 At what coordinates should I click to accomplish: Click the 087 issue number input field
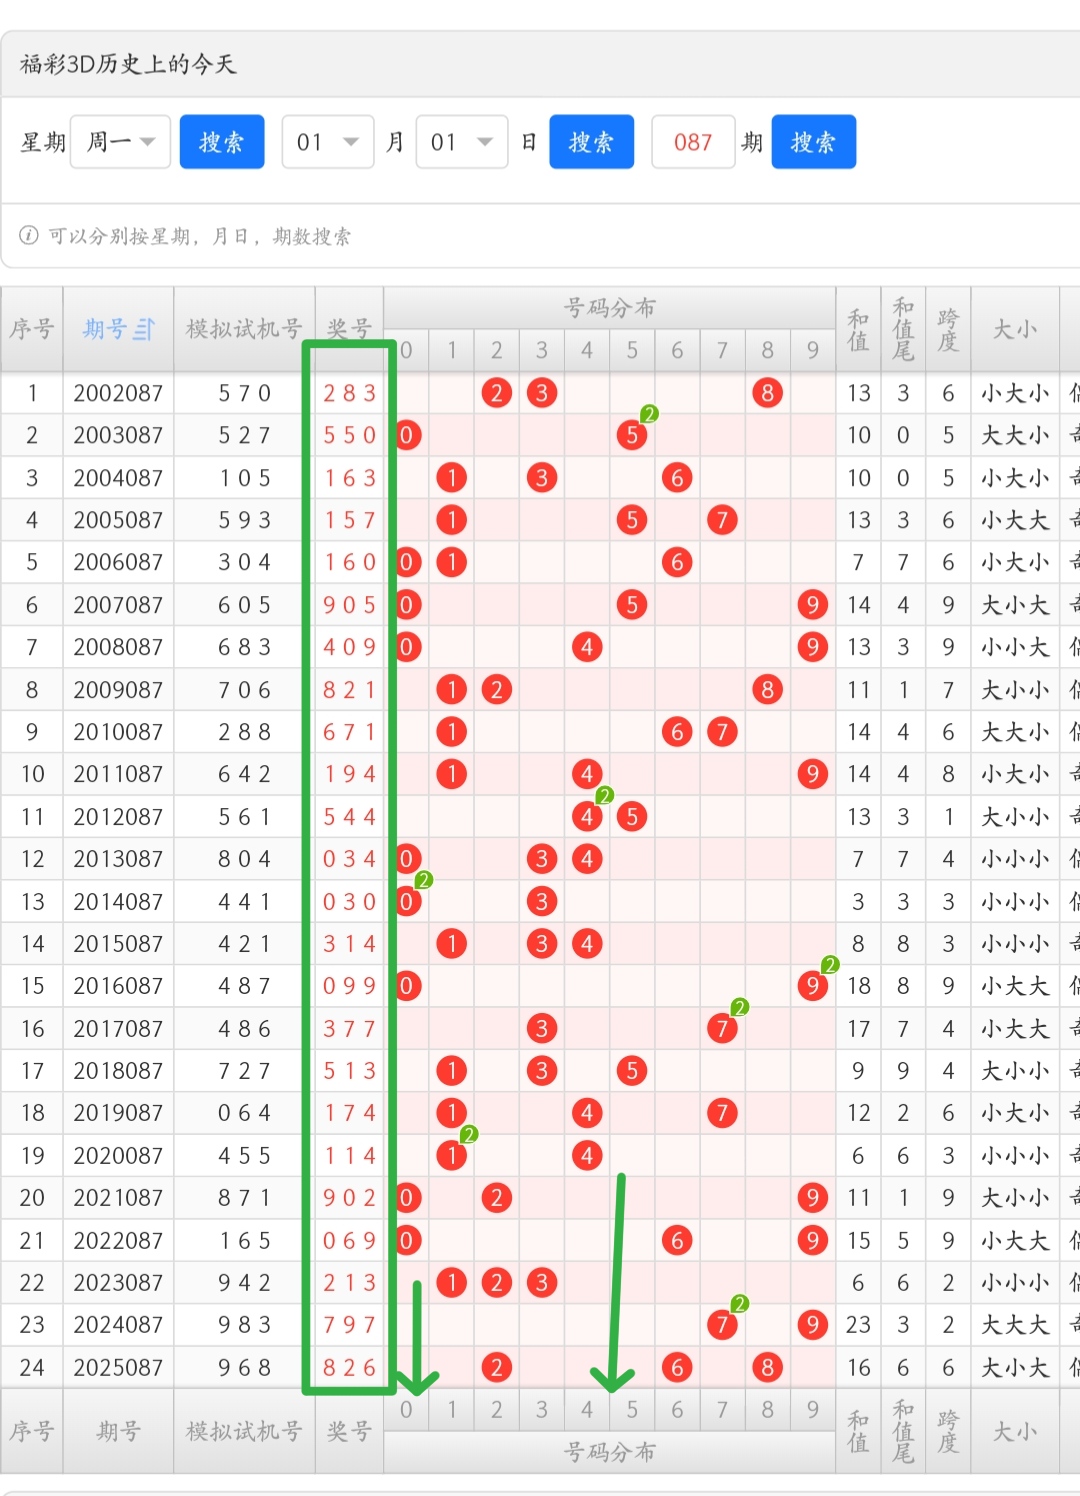[693, 142]
